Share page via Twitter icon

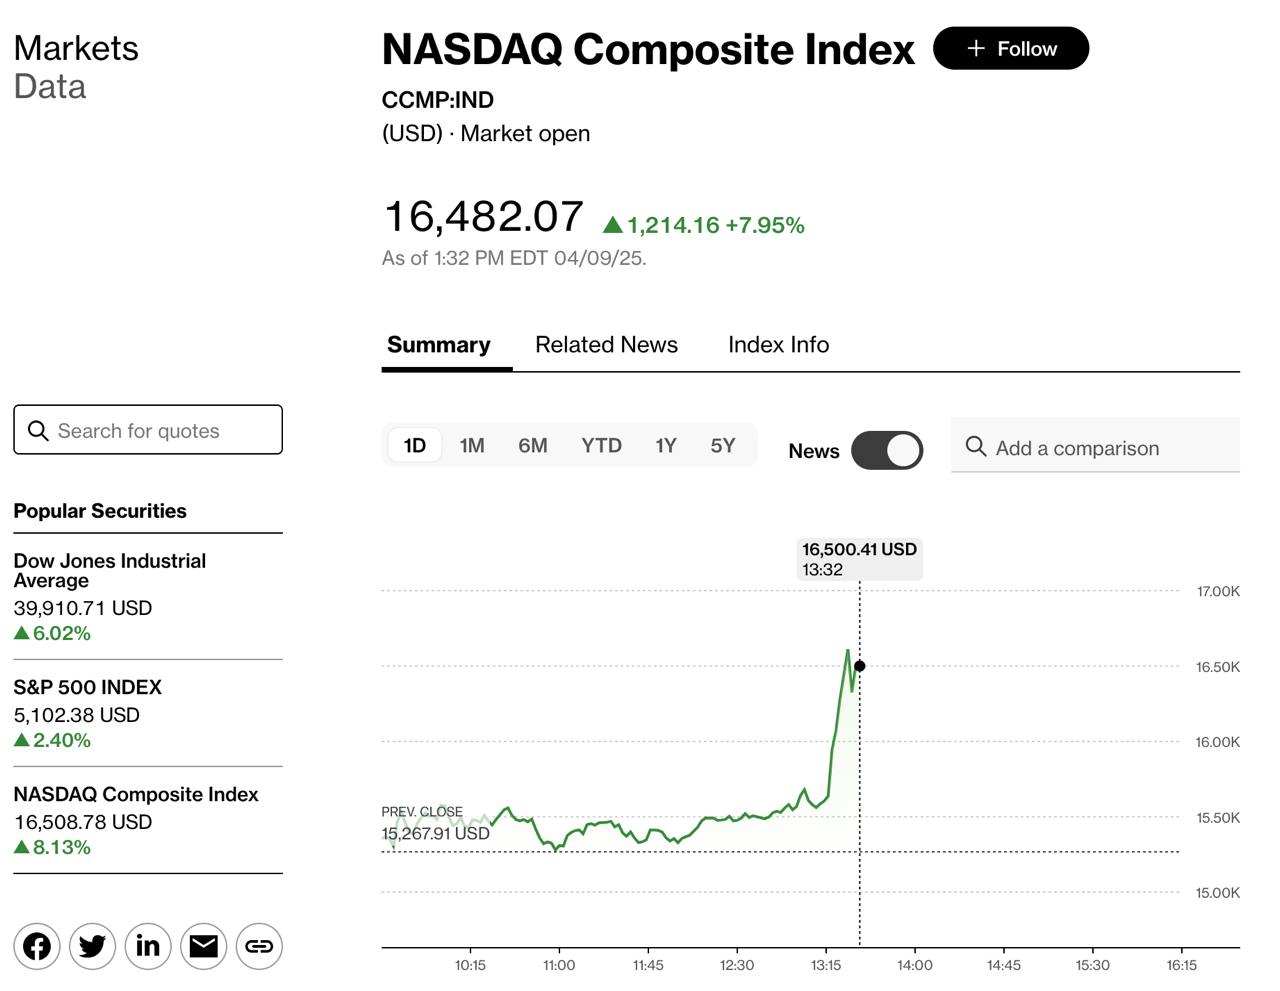pyautogui.click(x=92, y=946)
